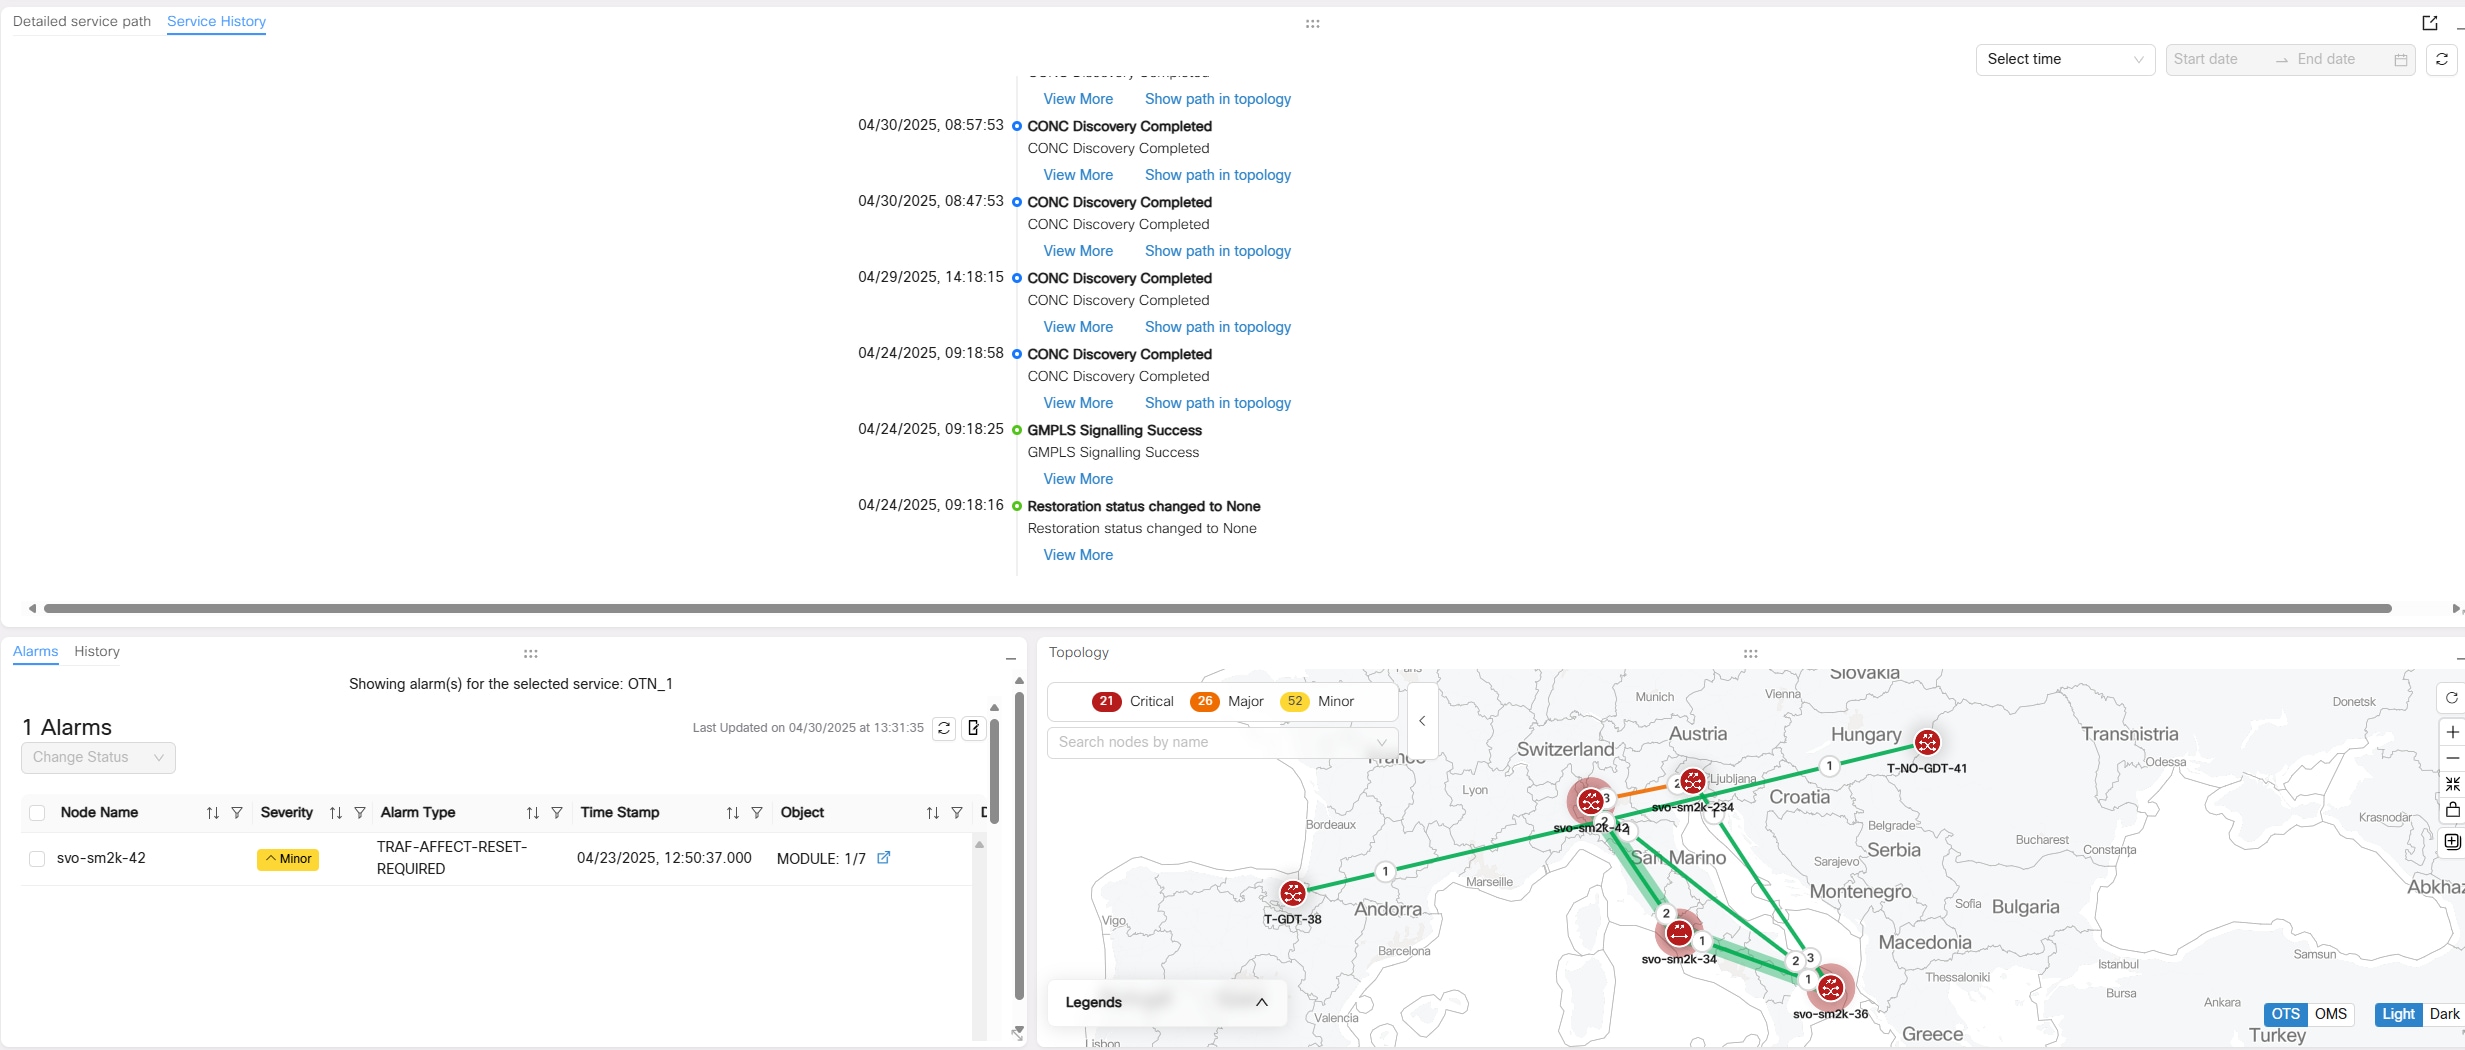
Task: Filter alarms by Node Name
Action: [237, 813]
